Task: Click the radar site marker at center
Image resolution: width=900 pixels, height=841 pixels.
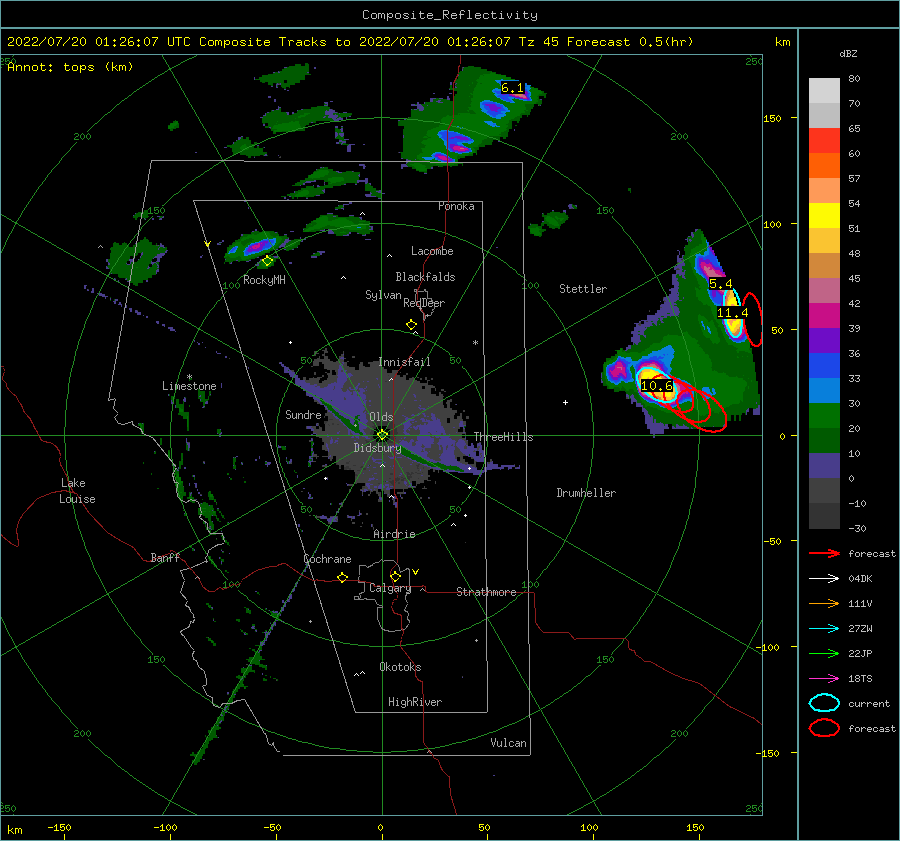Action: click(382, 435)
